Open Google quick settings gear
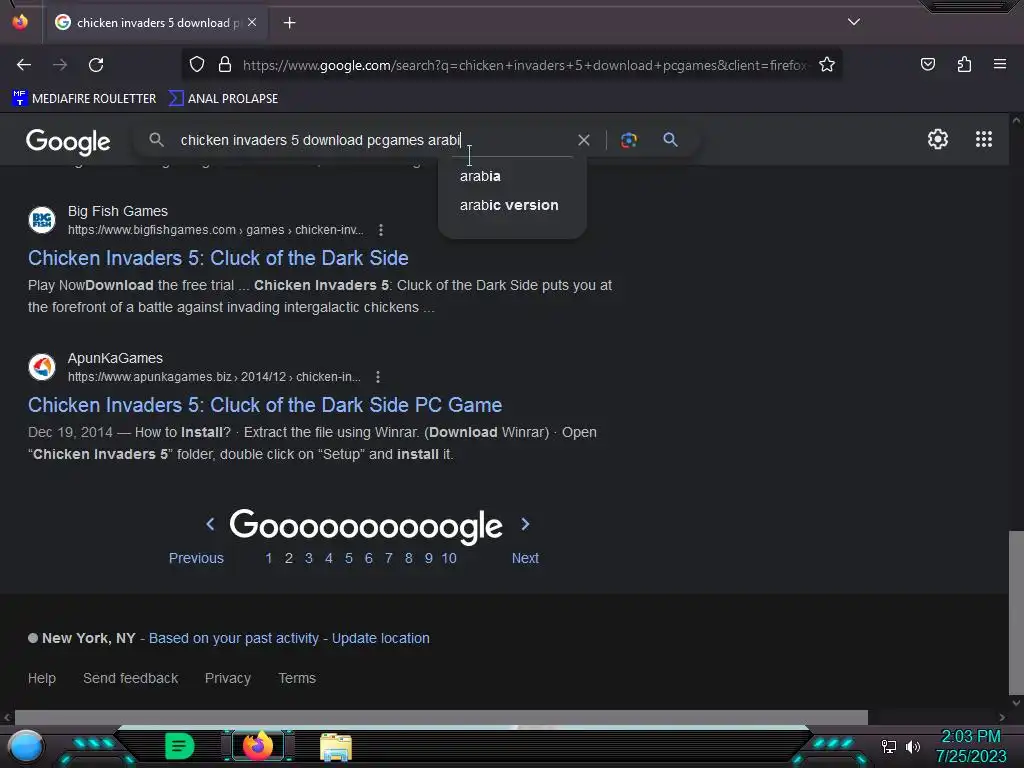 [938, 139]
